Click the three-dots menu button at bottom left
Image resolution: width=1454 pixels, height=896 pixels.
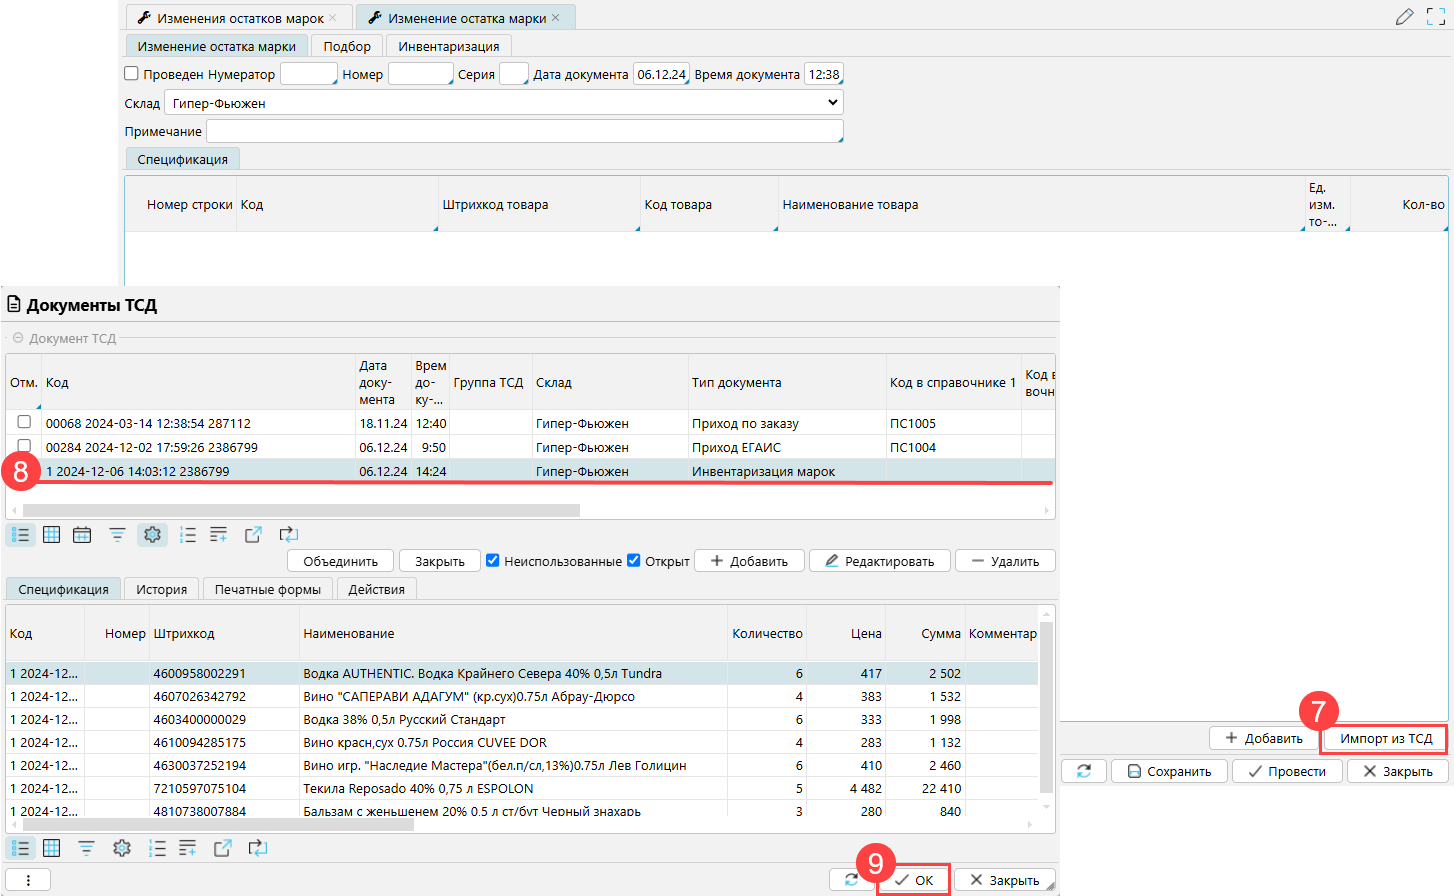point(29,880)
